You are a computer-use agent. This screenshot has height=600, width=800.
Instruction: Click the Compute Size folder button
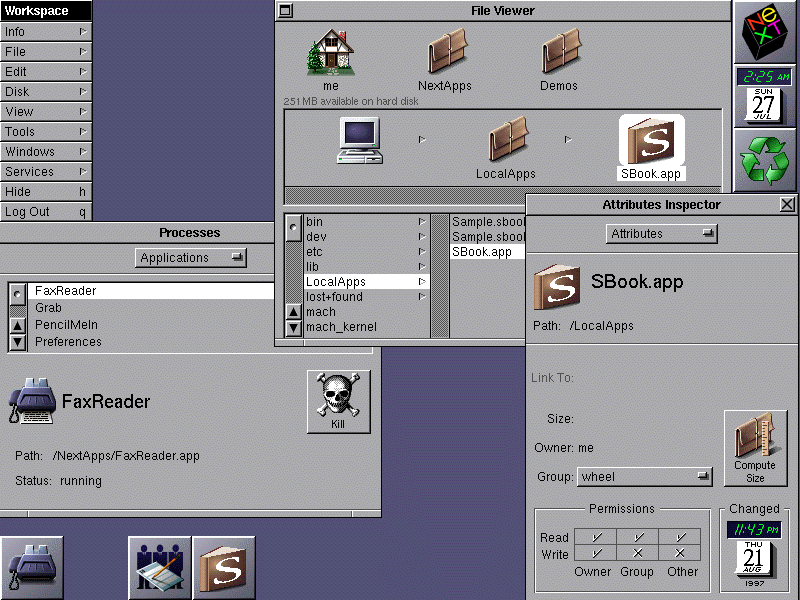tap(755, 448)
